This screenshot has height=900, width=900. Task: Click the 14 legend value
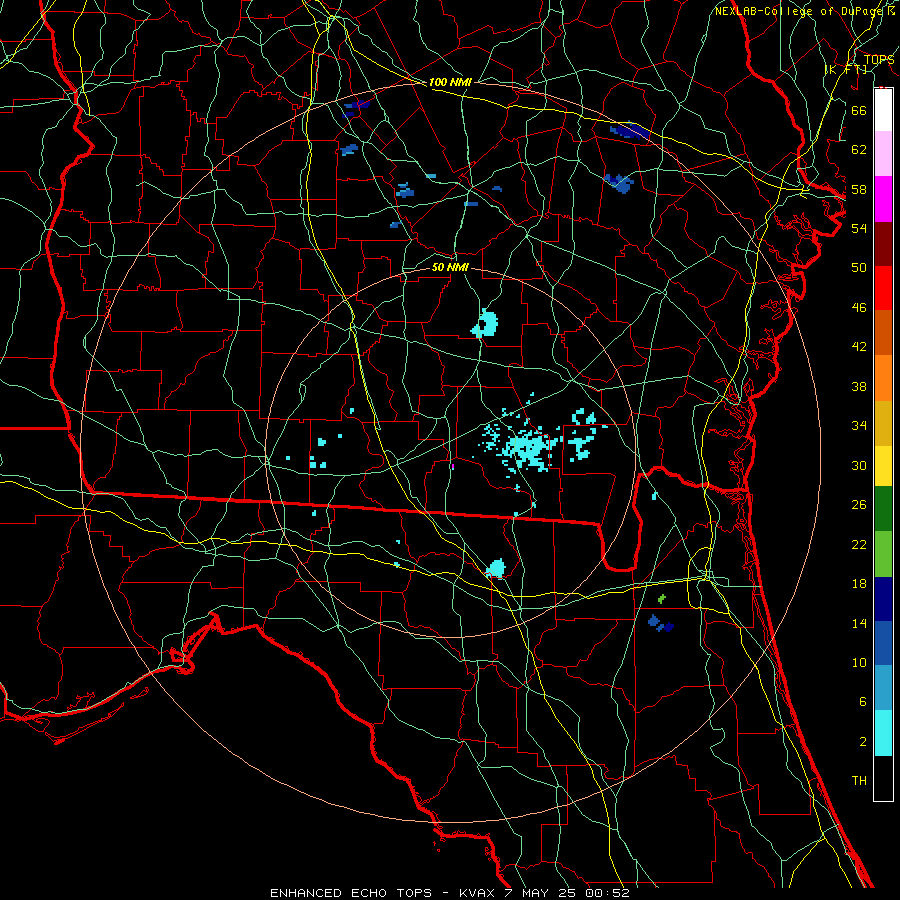pos(859,623)
